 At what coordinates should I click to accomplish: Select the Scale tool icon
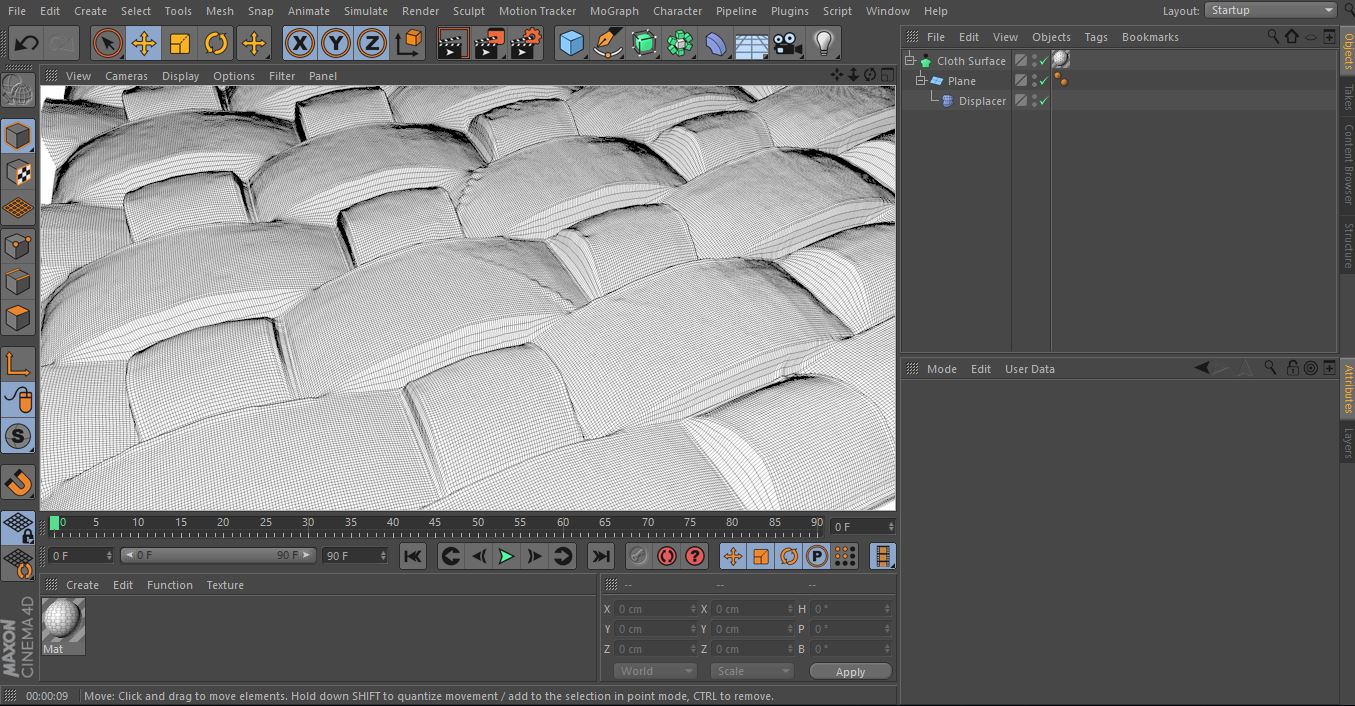click(180, 44)
